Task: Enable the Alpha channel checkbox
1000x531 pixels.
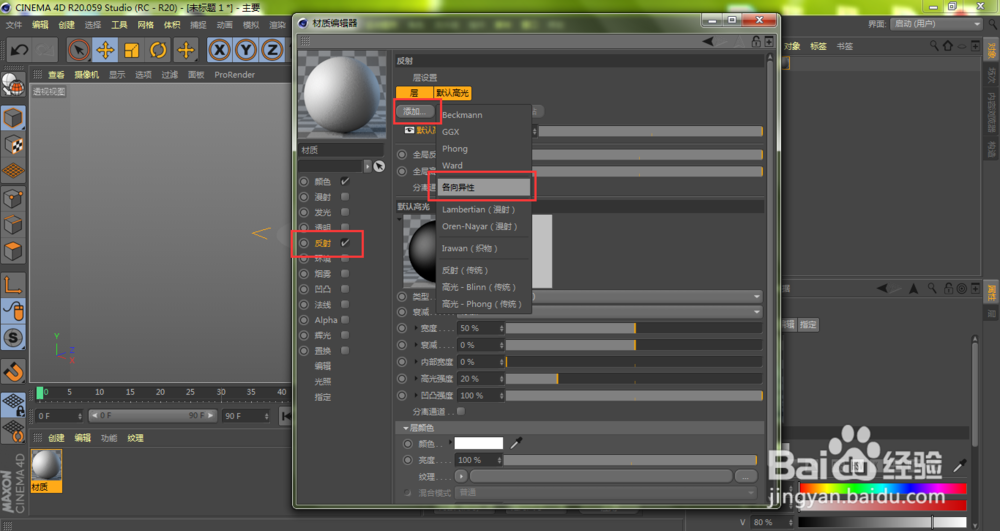Action: click(x=345, y=320)
